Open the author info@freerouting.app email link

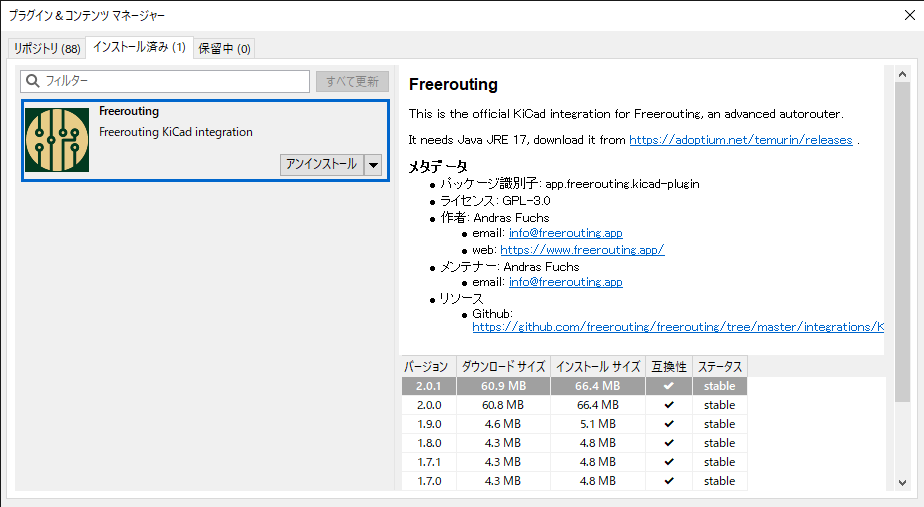point(566,233)
